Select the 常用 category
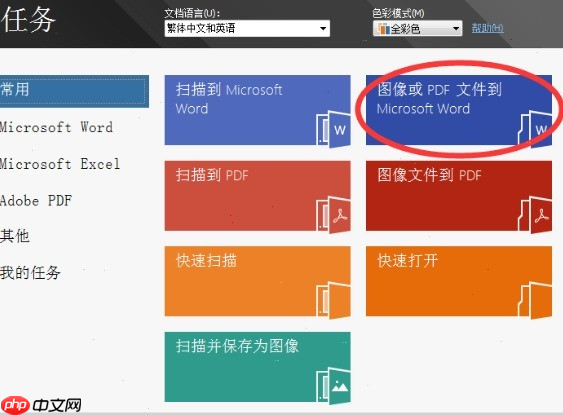This screenshot has width=563, height=415. pyautogui.click(x=73, y=91)
